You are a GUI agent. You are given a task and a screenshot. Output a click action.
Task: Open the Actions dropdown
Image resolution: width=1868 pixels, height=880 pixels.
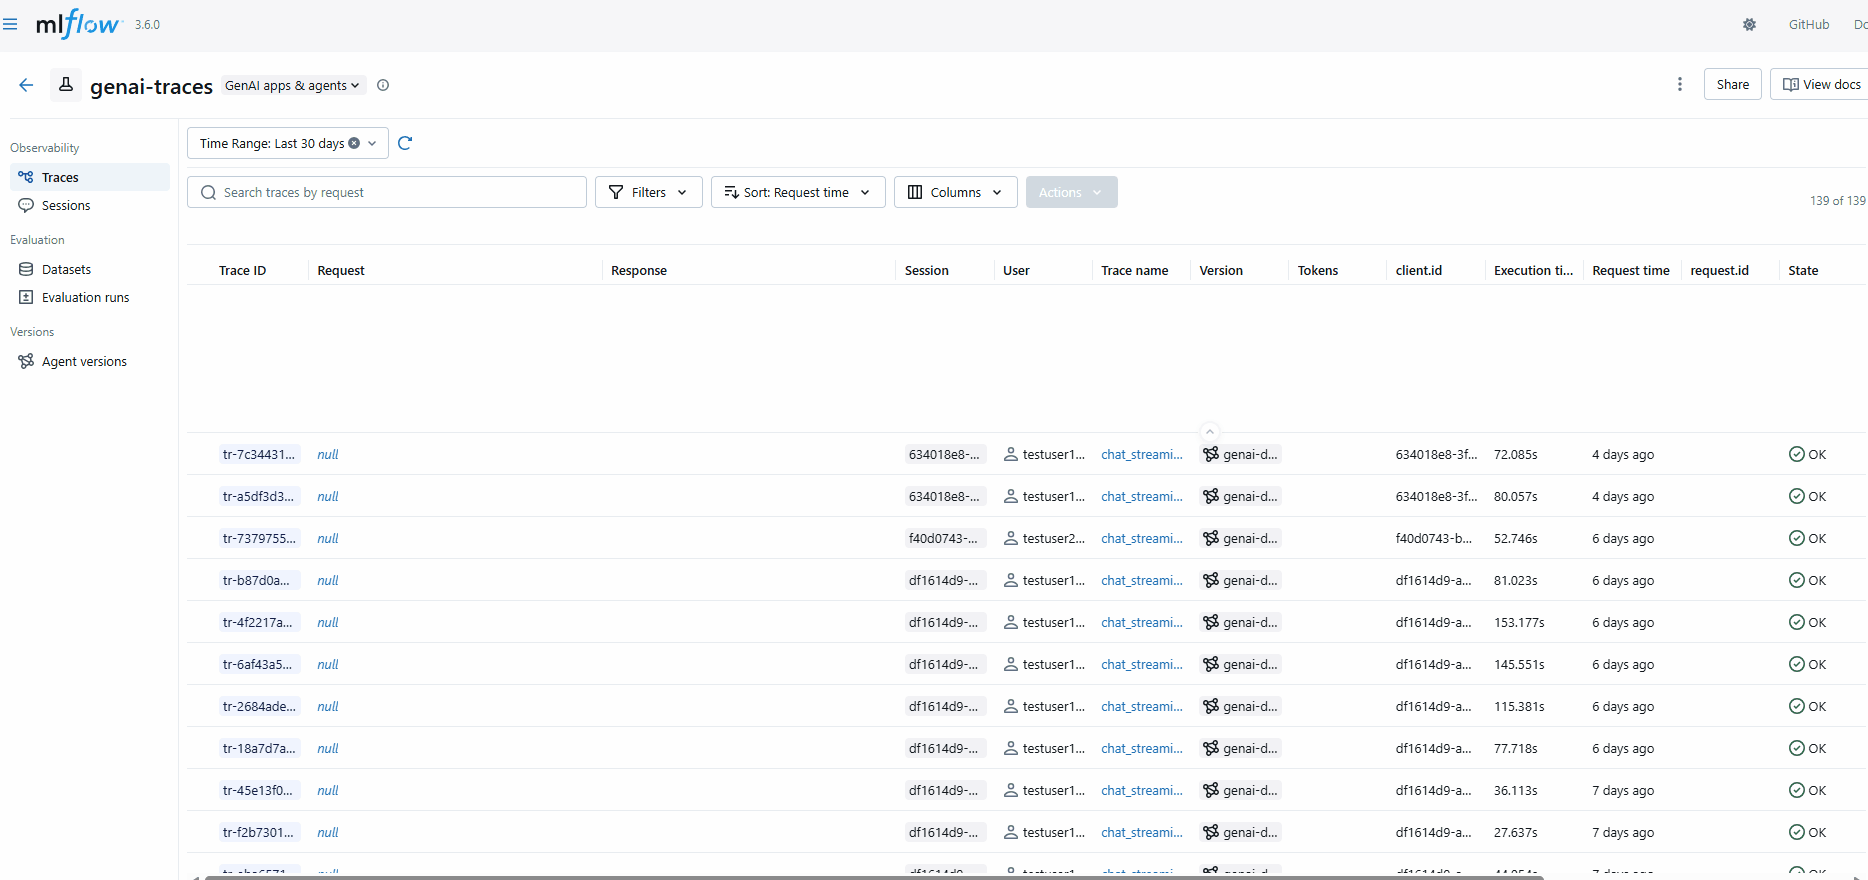click(1071, 192)
